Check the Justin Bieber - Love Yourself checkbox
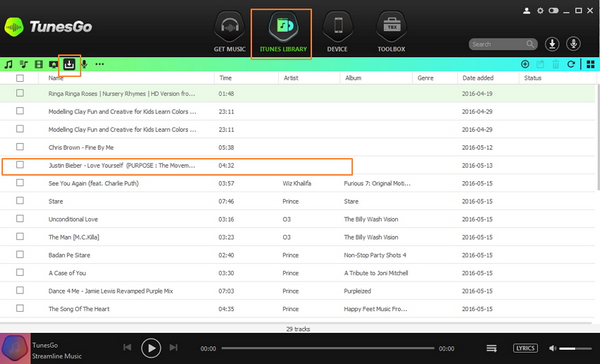This screenshot has height=364, width=600. click(20, 165)
